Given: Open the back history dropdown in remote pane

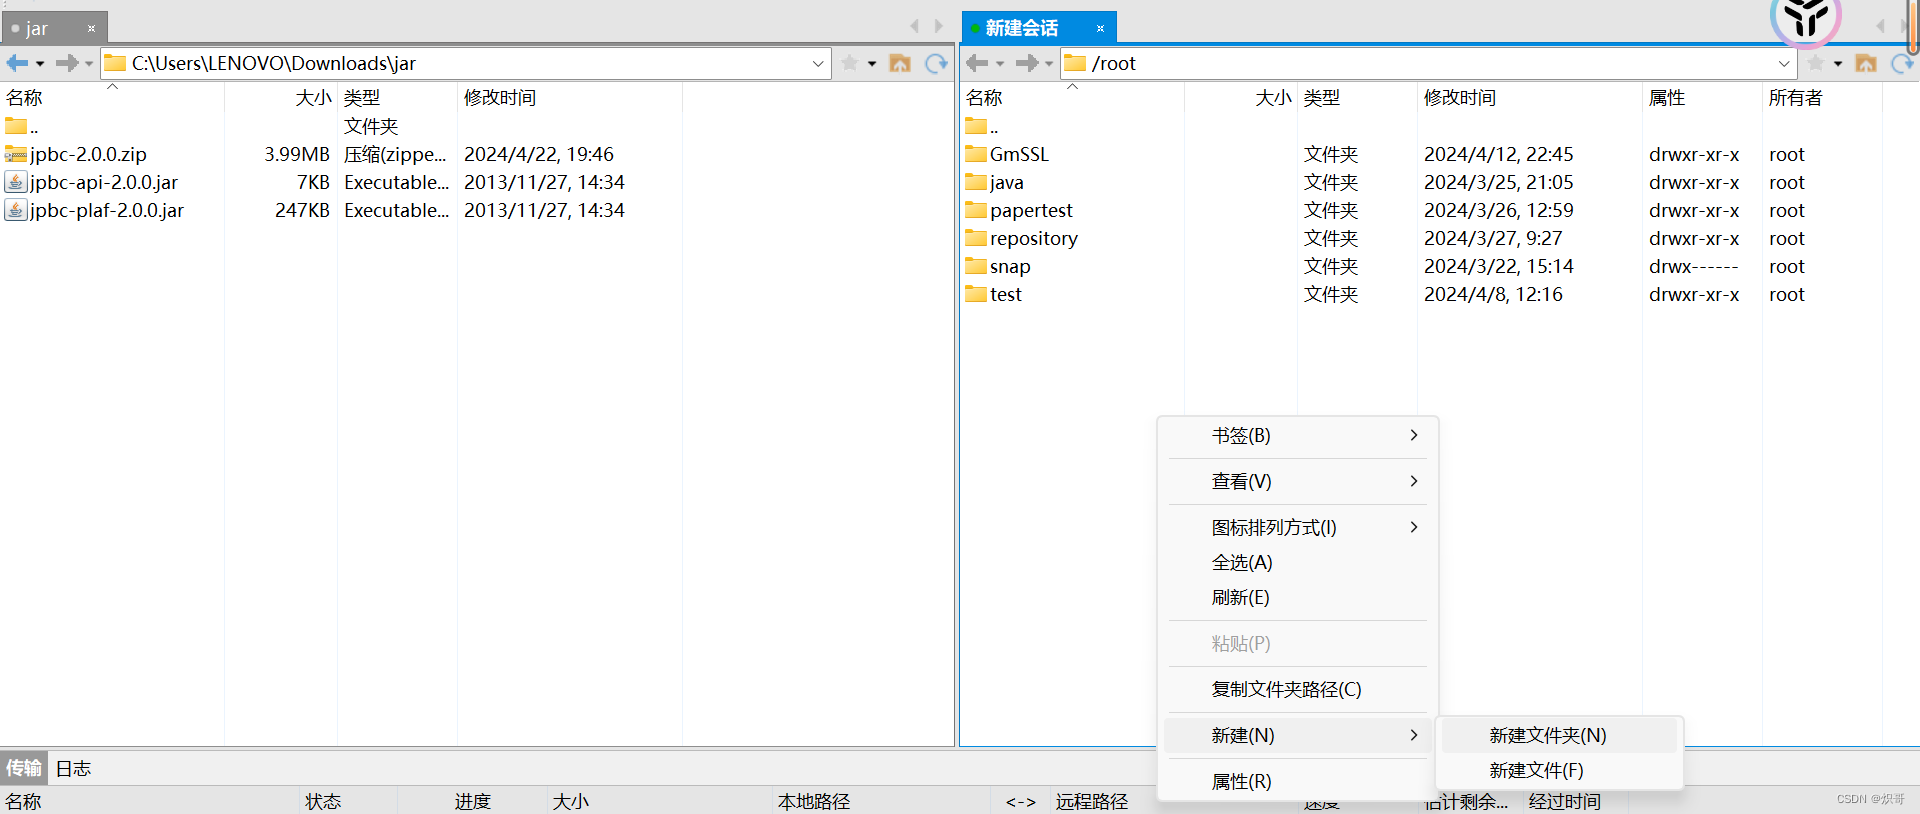Looking at the screenshot, I should point(1000,64).
